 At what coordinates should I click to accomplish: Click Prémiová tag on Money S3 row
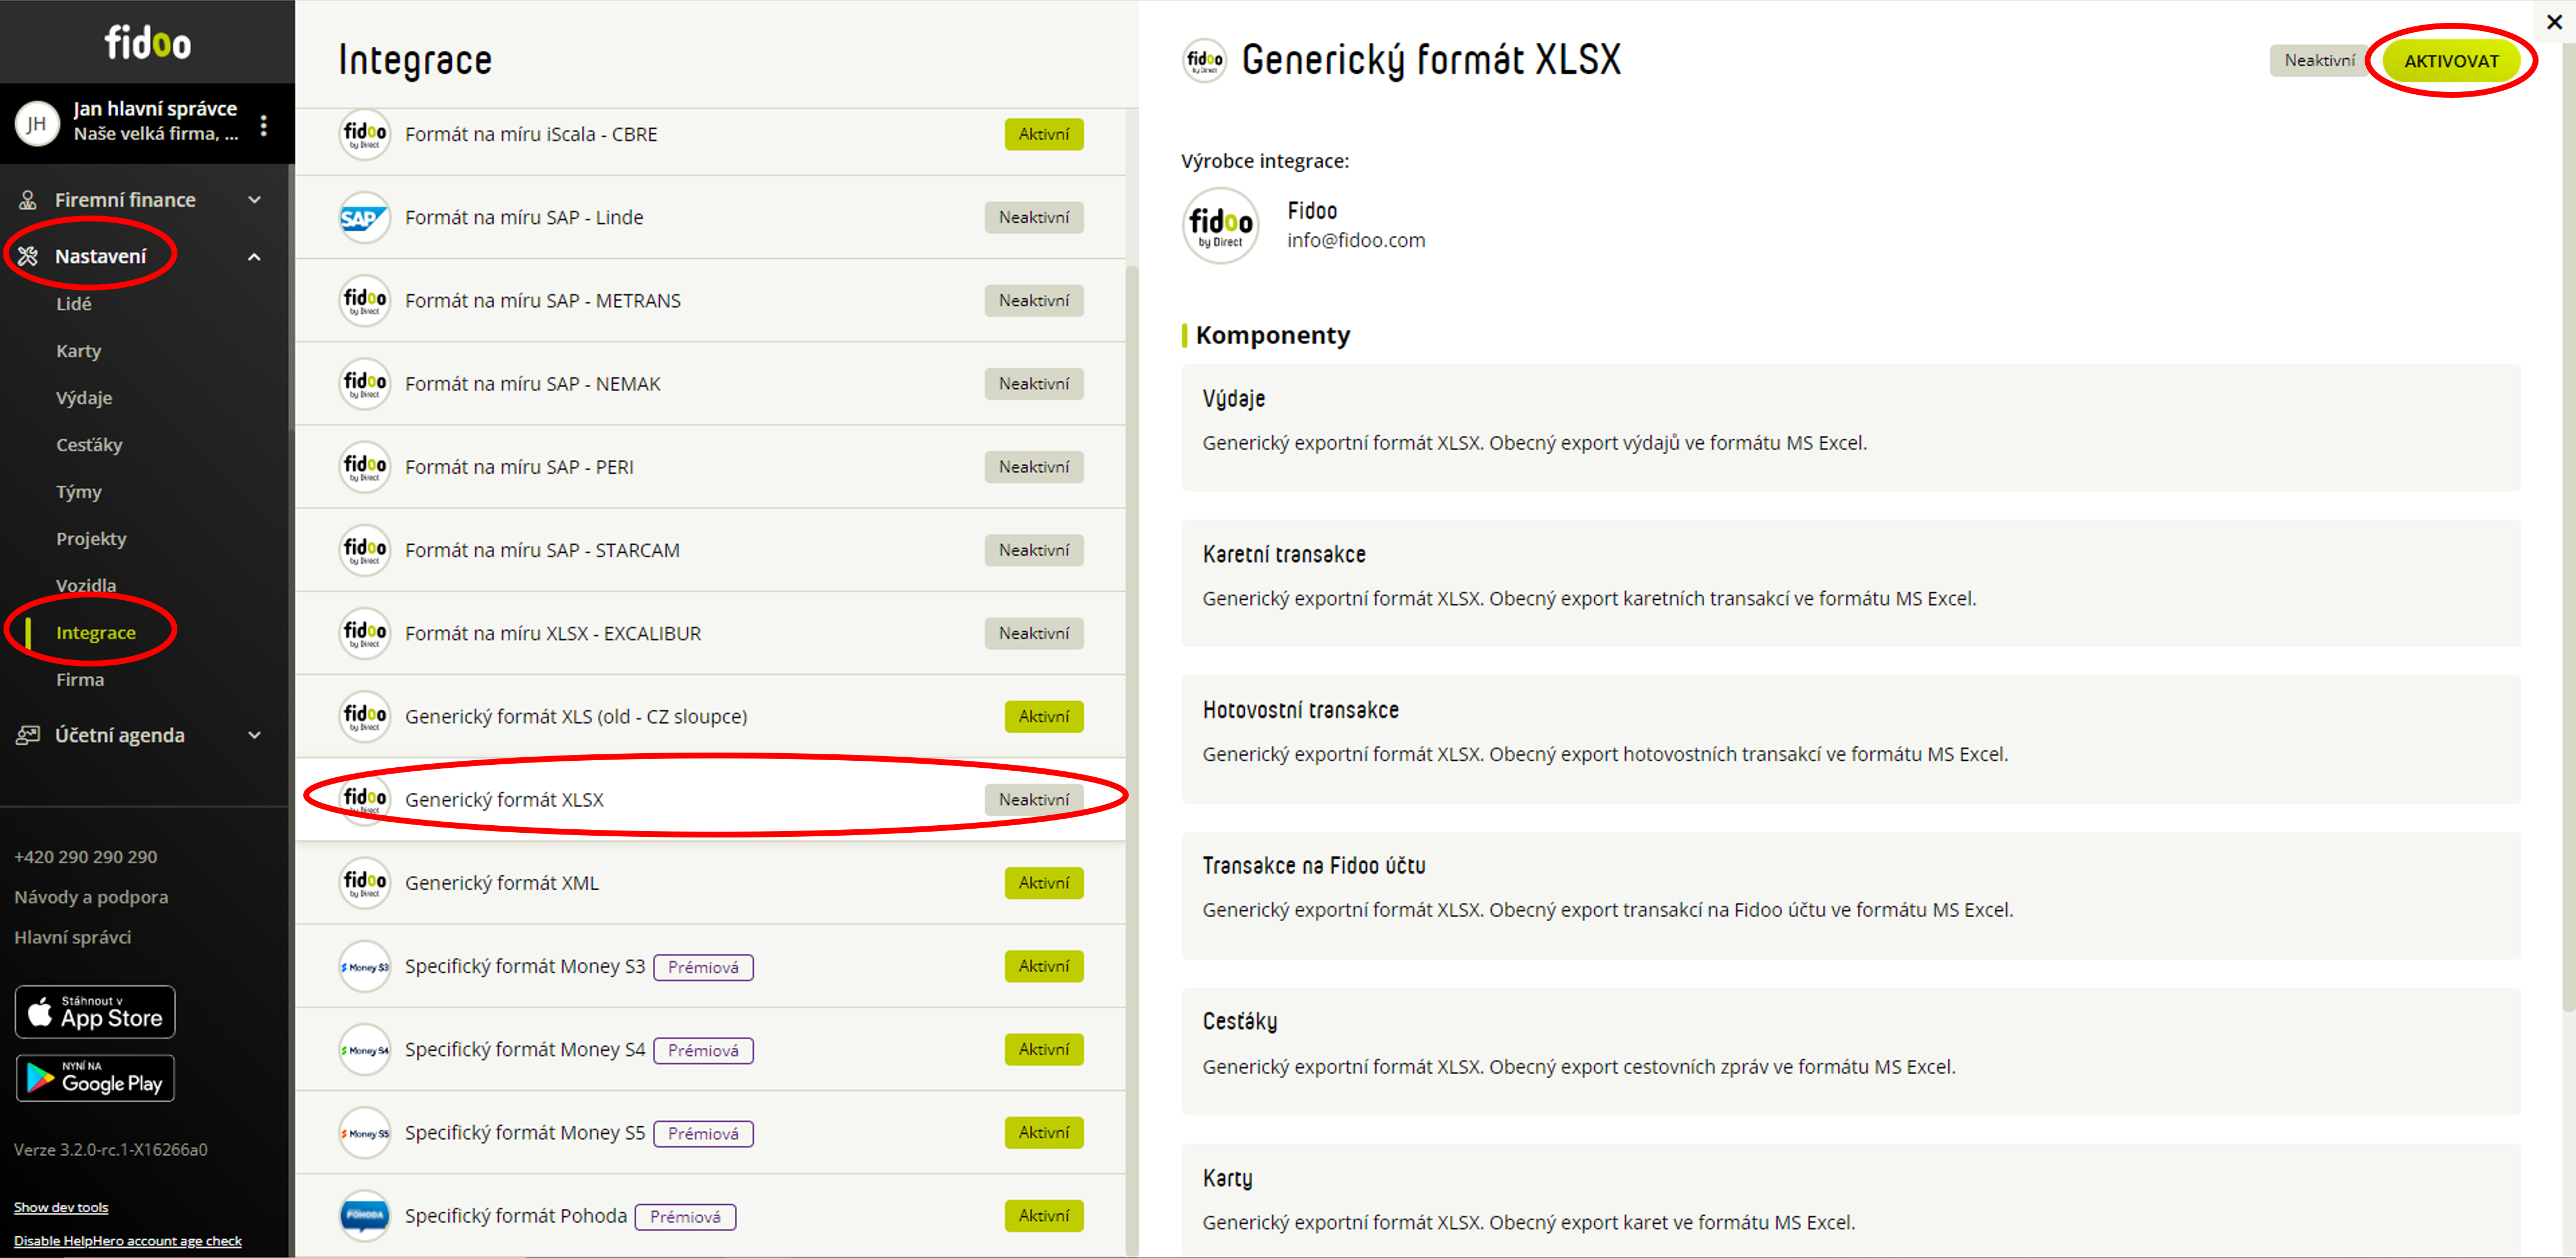tap(703, 967)
